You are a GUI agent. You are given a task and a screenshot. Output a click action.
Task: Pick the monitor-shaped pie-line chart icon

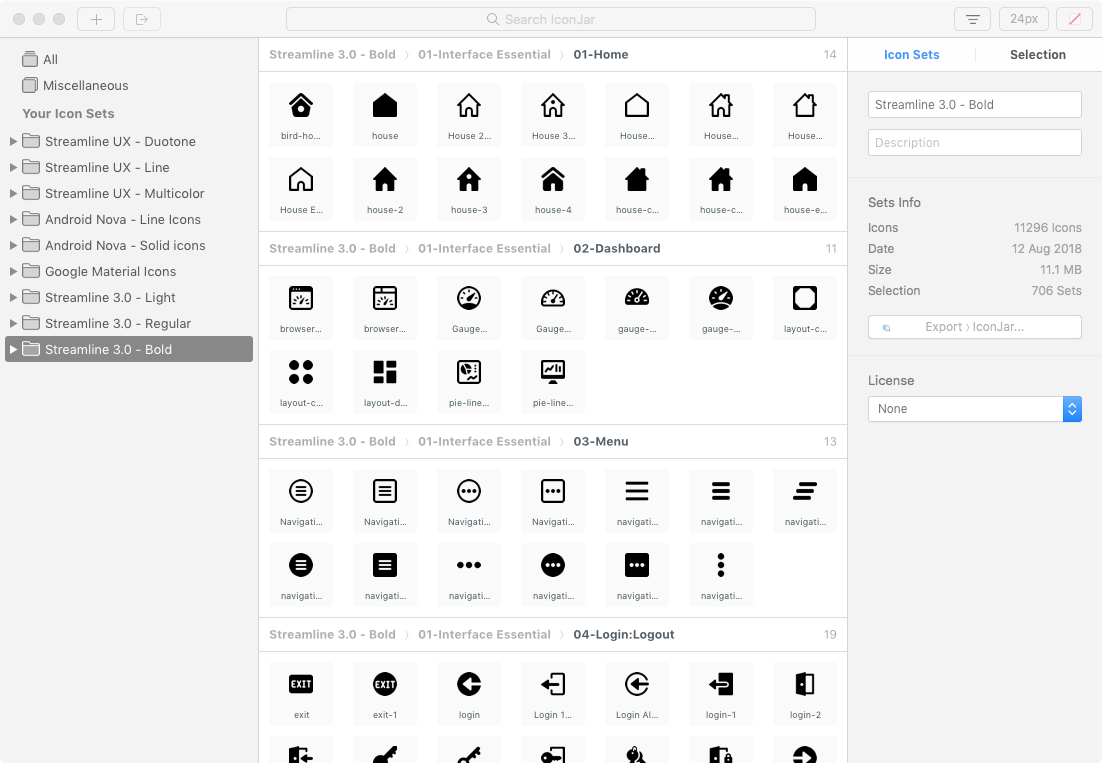click(553, 382)
